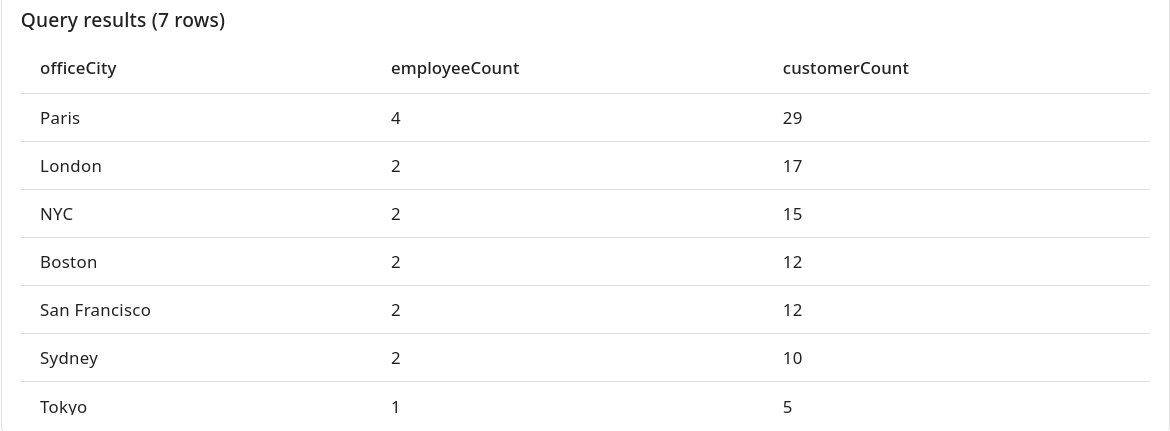Click the customerCount column header
1170x431 pixels.
click(x=845, y=68)
